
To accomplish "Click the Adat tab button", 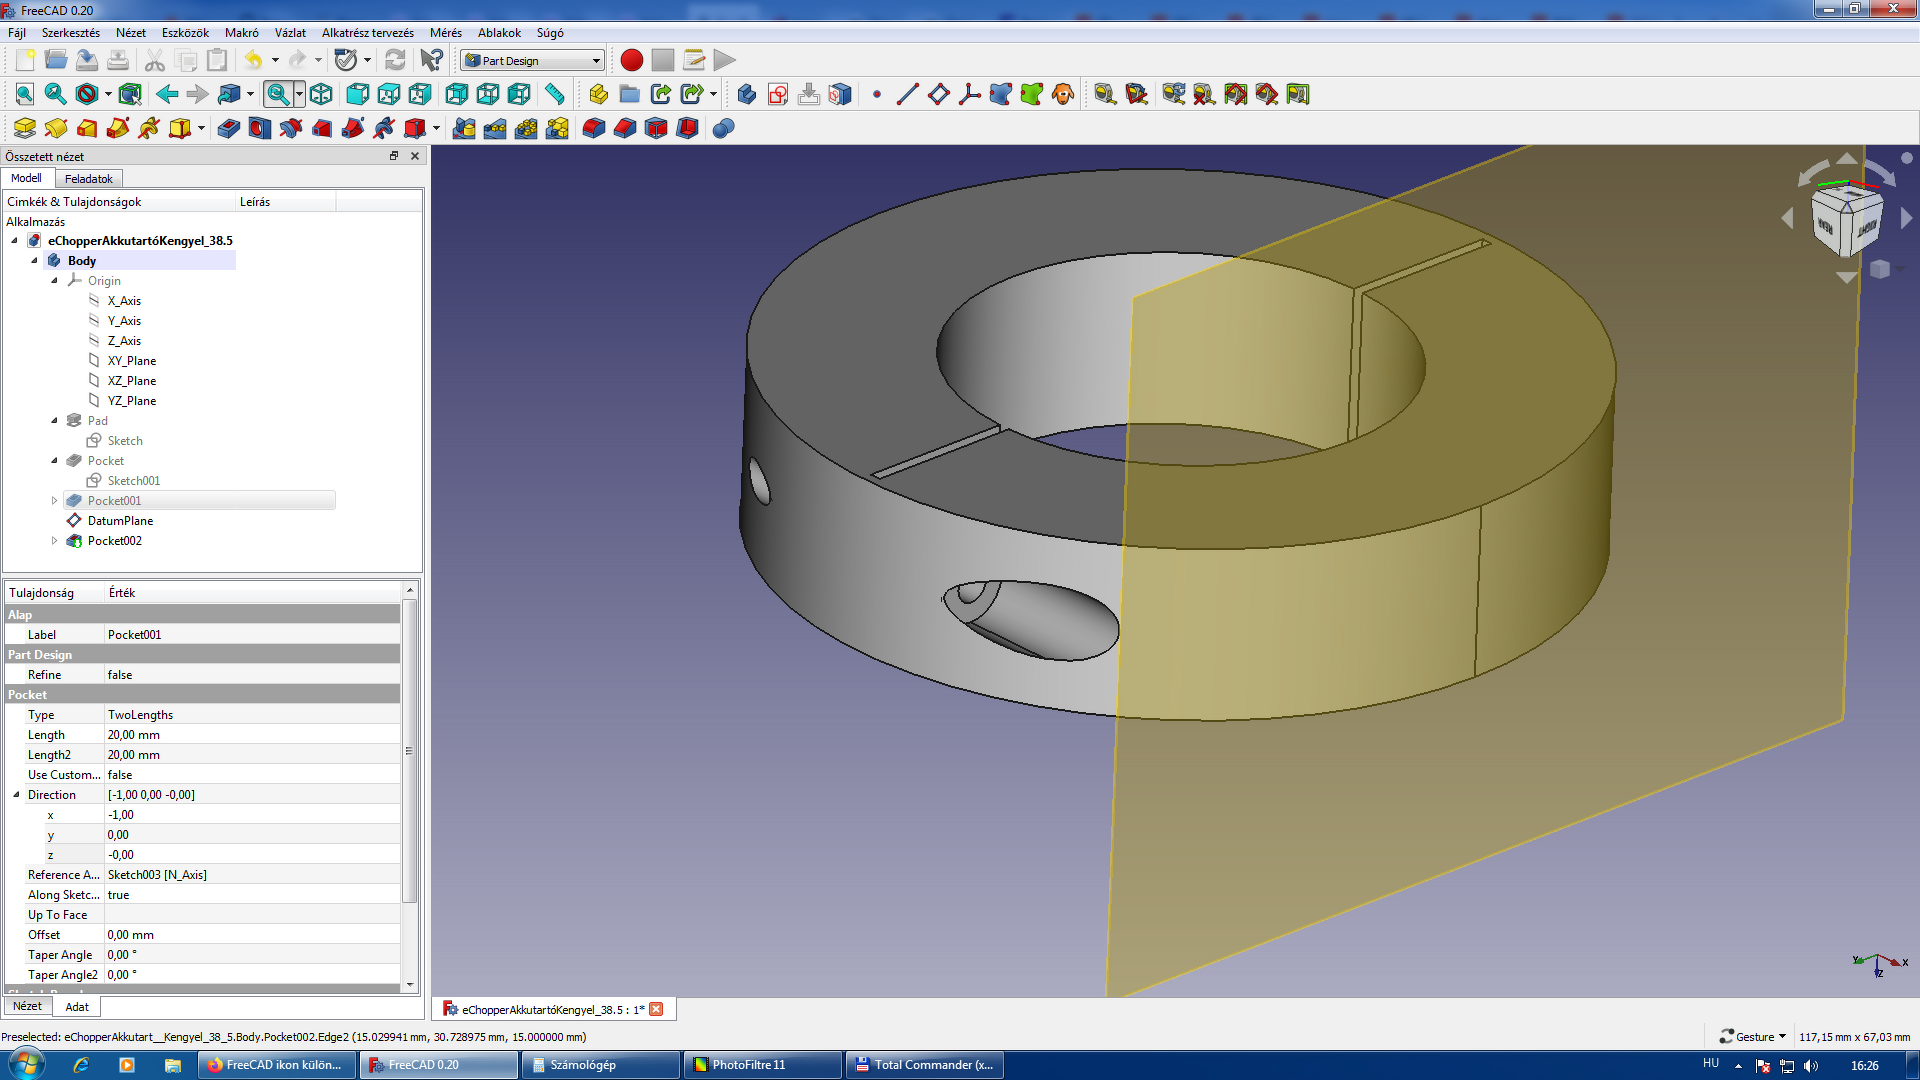I will click(77, 1007).
